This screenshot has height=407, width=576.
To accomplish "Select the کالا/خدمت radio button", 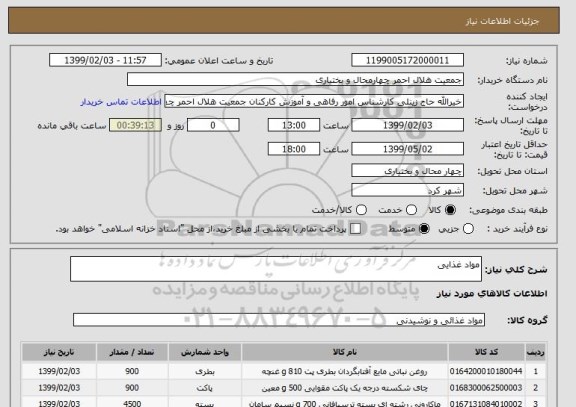I will point(361,210).
